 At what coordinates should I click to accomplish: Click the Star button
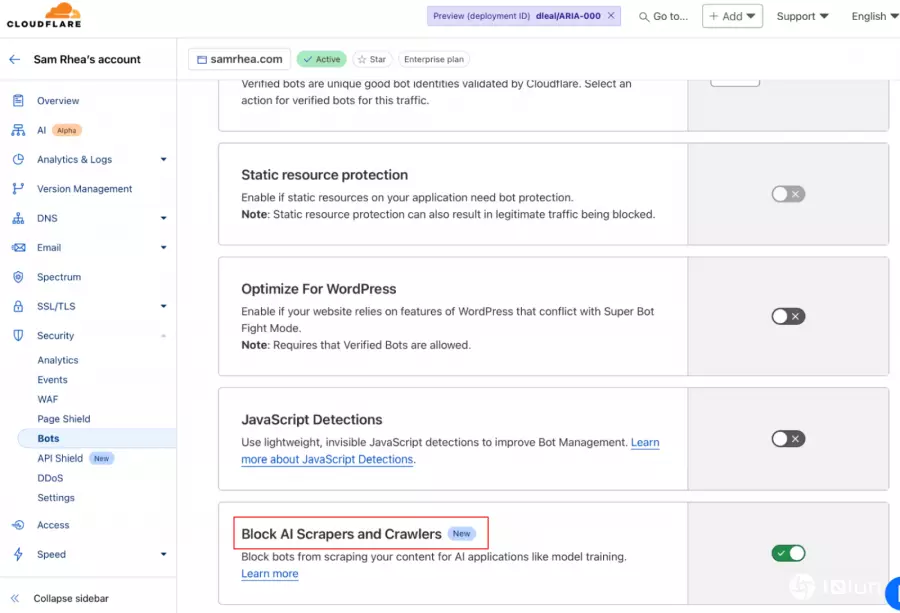coord(372,59)
